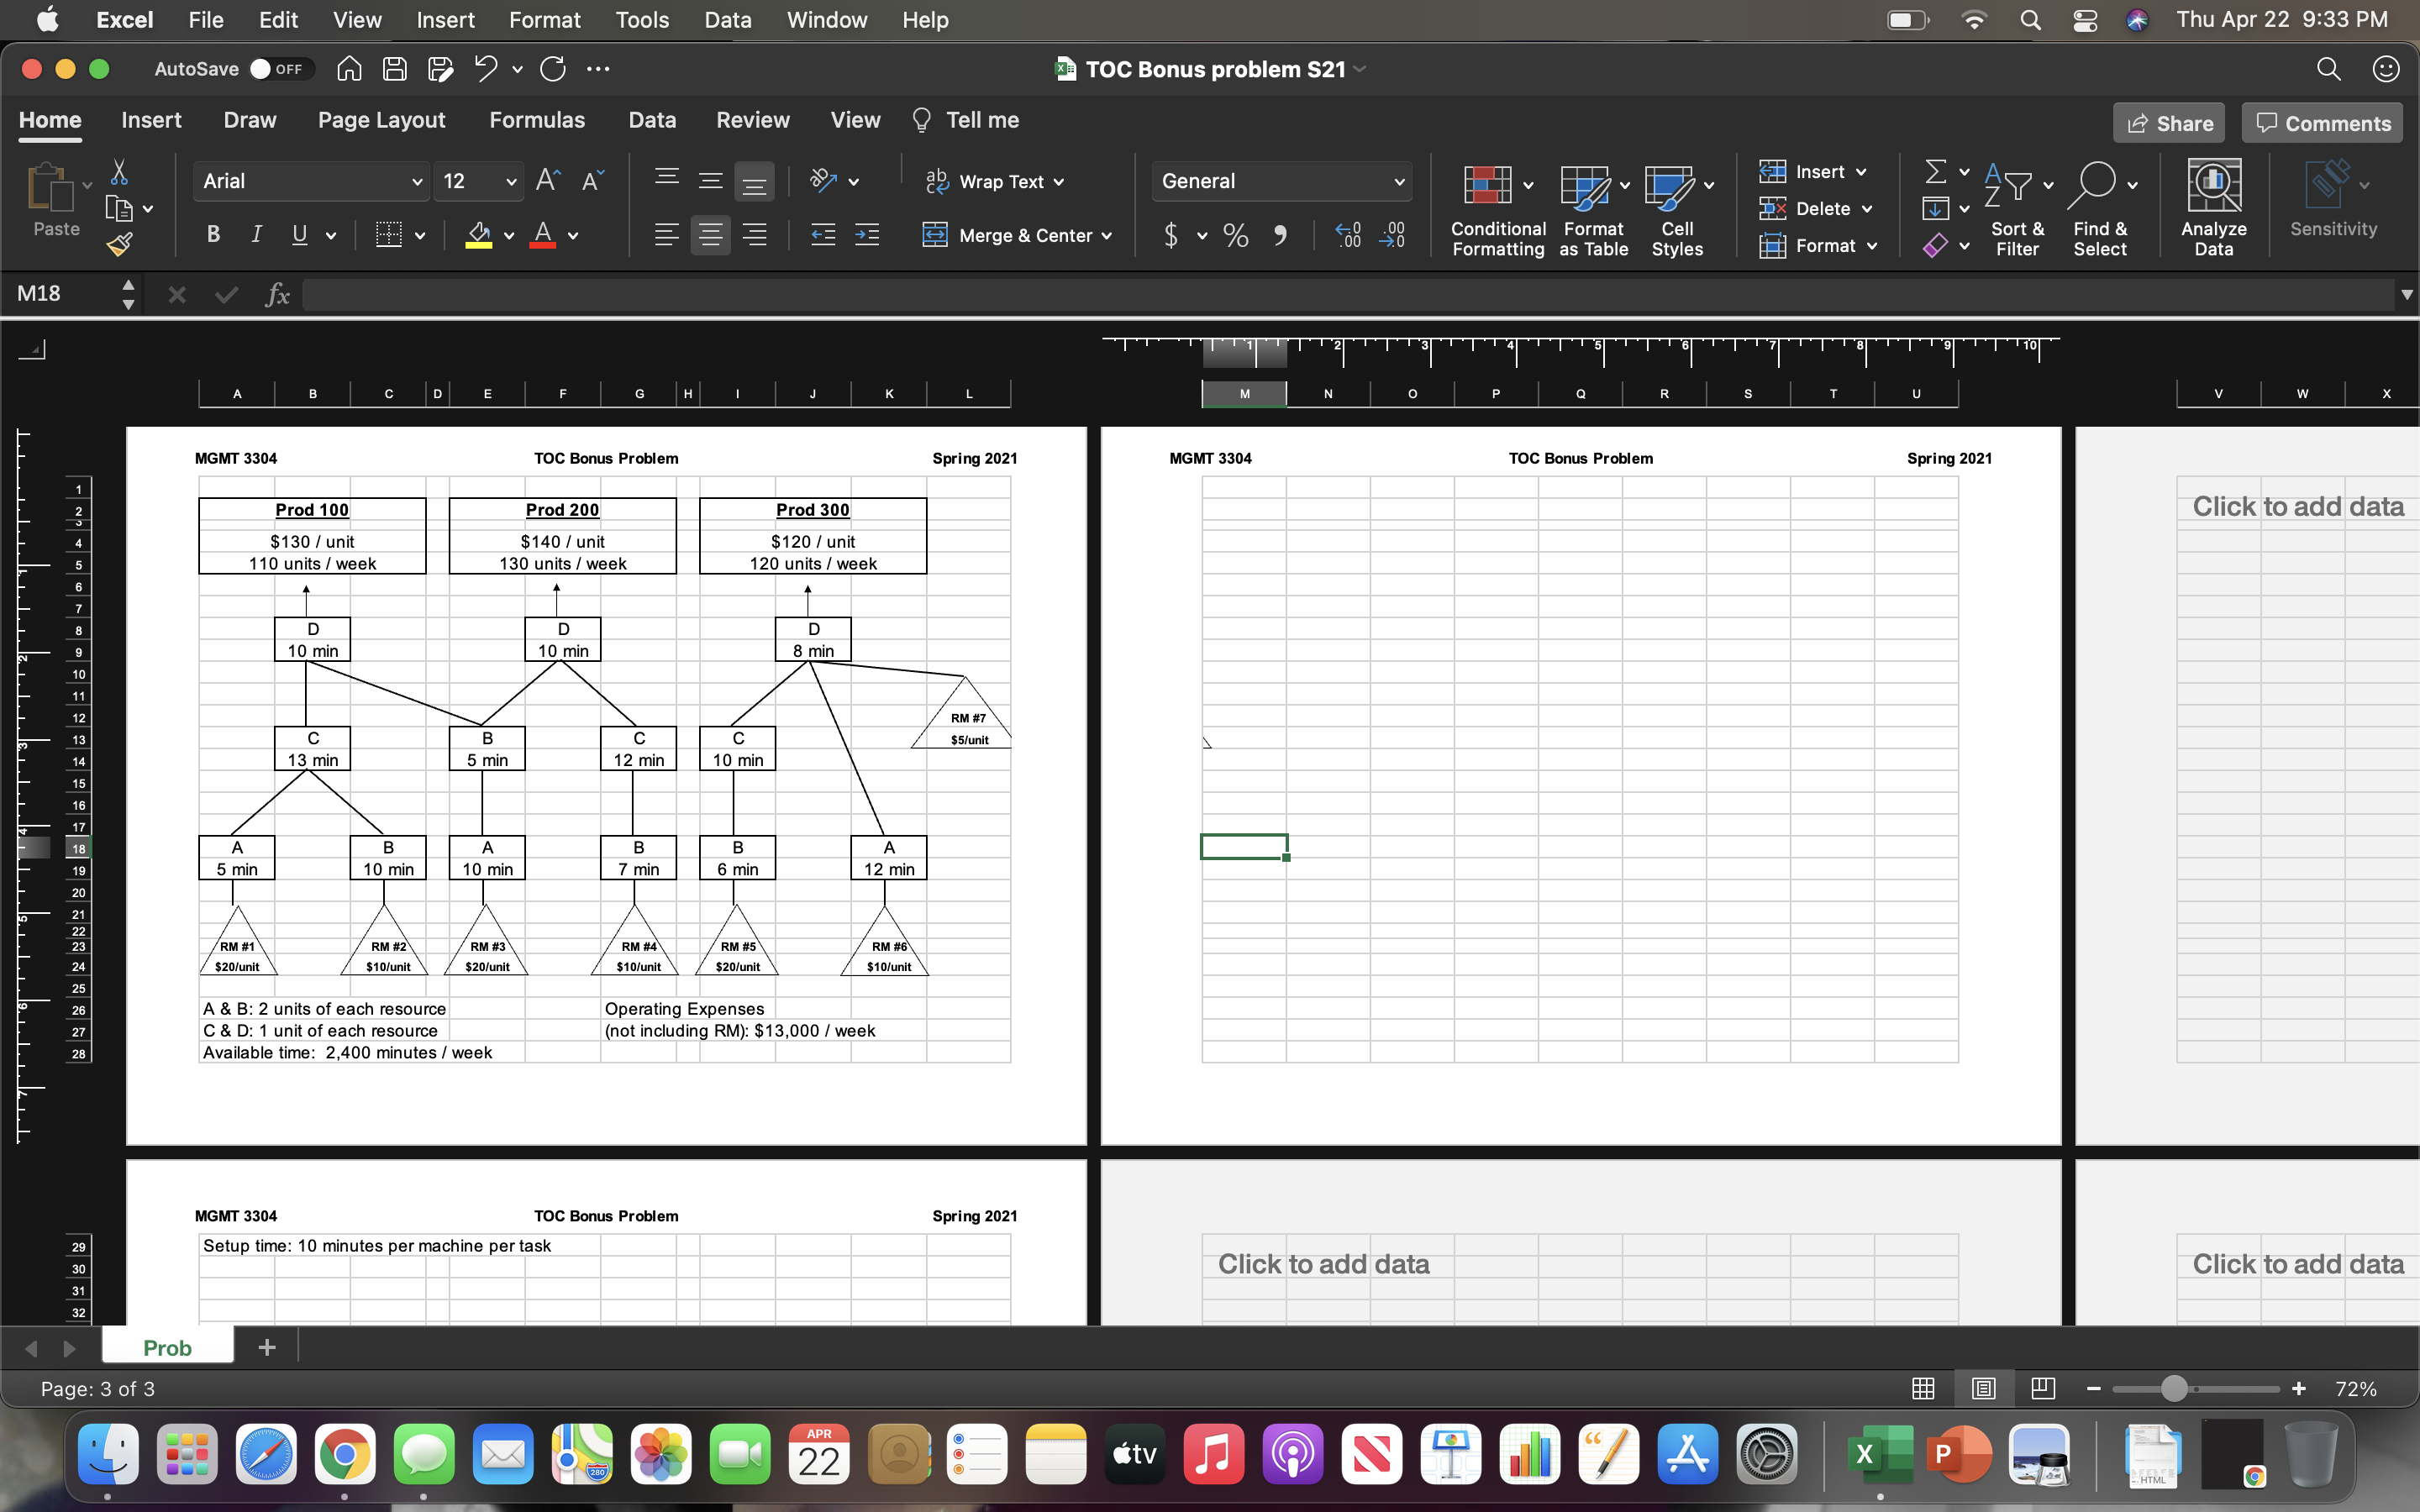This screenshot has width=2420, height=1512.
Task: Expand the General number format dropdown
Action: [1399, 182]
